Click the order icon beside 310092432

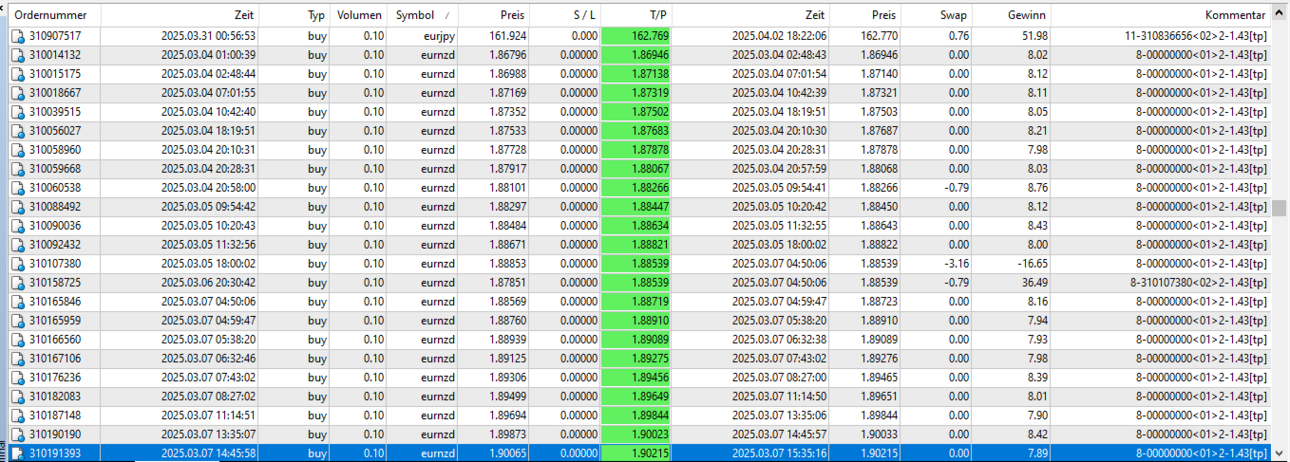pyautogui.click(x=17, y=245)
